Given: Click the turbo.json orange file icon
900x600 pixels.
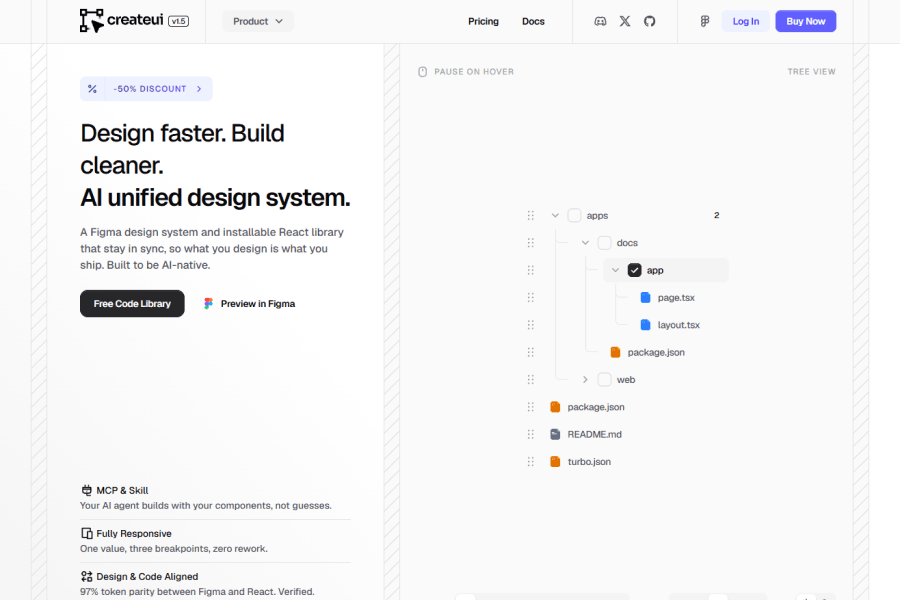Looking at the screenshot, I should click(x=555, y=462).
